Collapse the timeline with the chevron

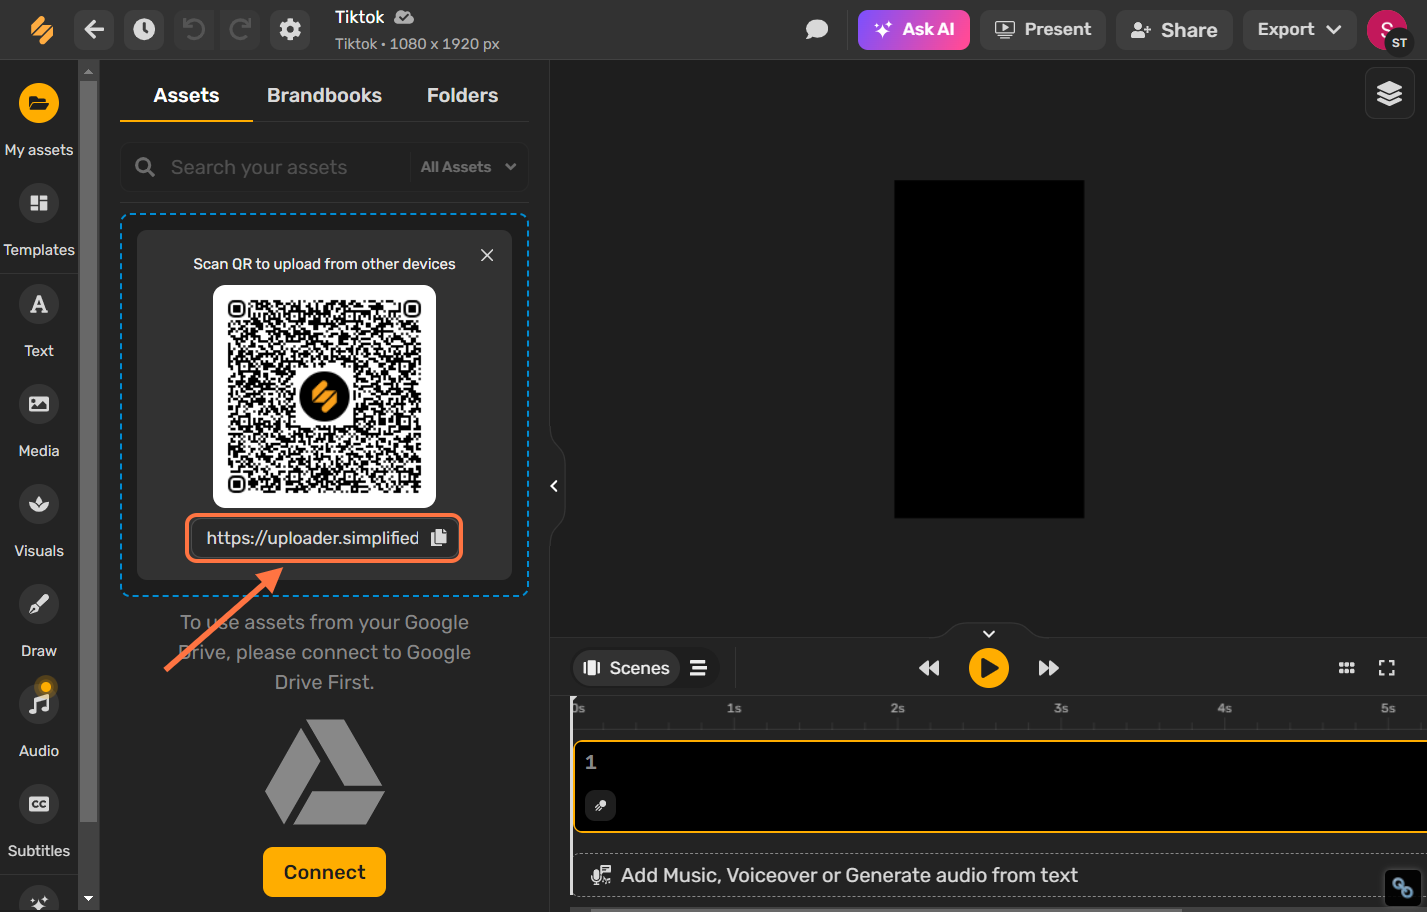pos(988,634)
